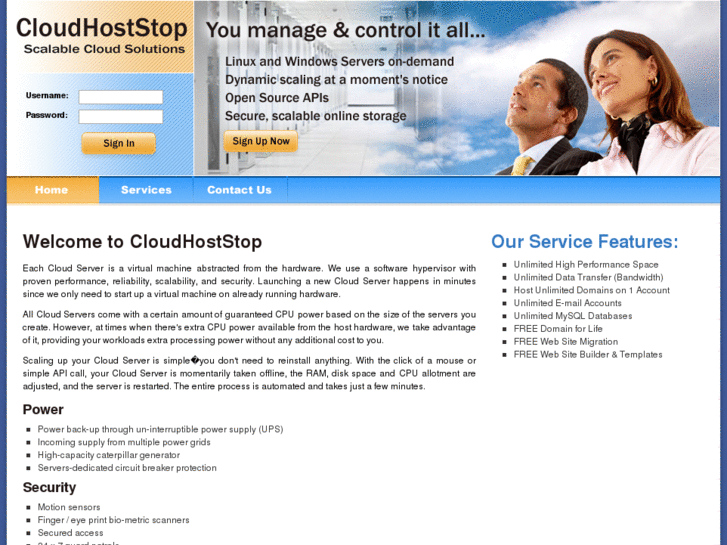
Task: Click the 'Motion sensors' list item
Action: 69,507
